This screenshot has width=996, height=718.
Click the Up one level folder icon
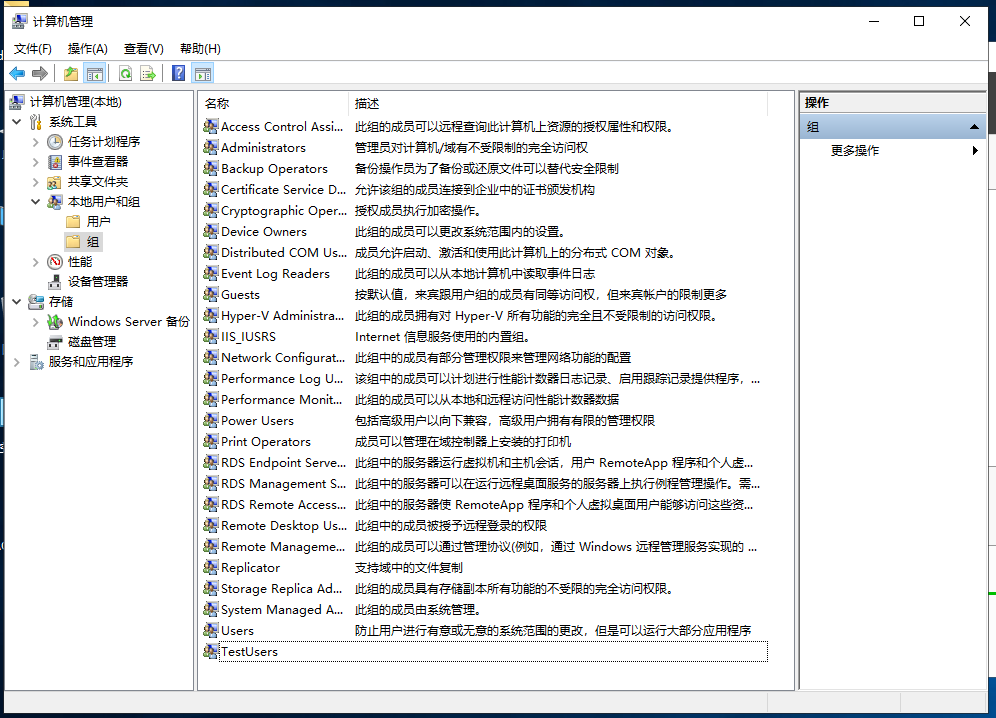(x=71, y=74)
